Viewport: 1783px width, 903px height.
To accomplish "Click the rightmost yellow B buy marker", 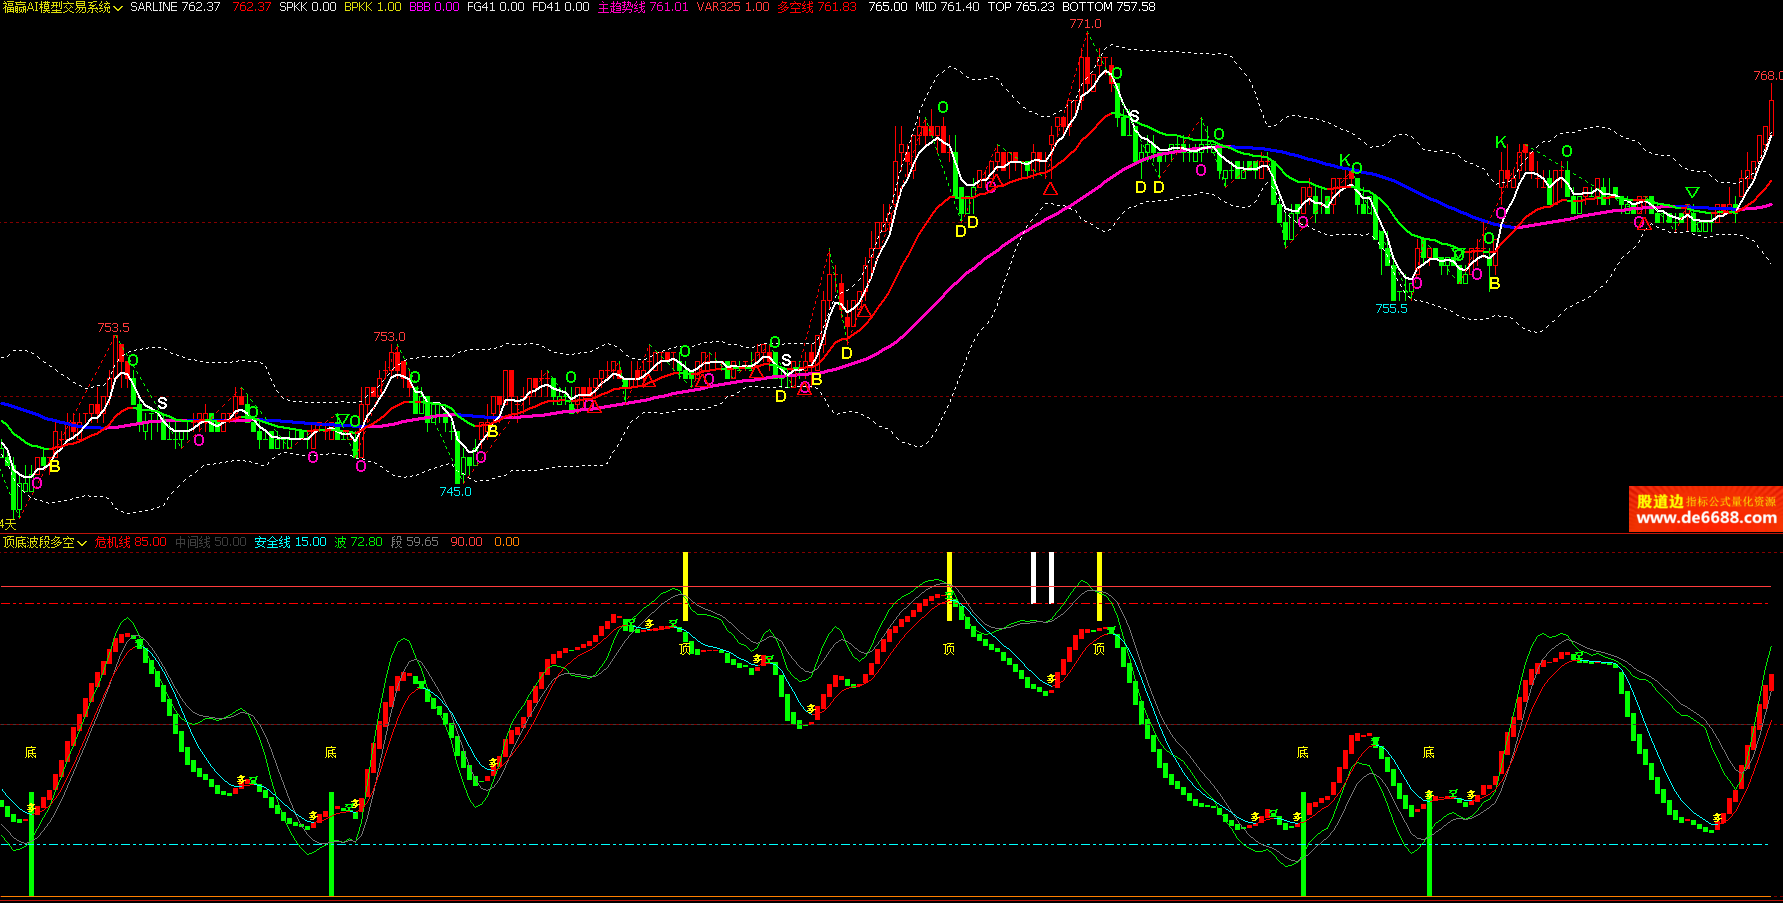I will (1494, 284).
